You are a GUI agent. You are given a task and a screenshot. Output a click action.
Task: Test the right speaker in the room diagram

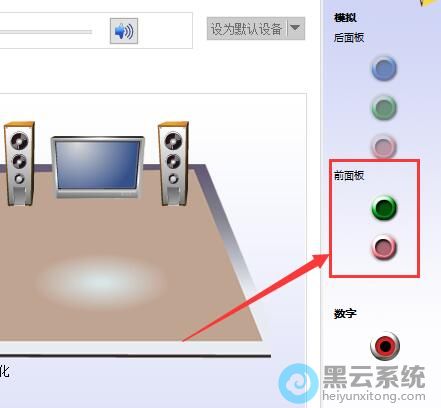coord(173,163)
